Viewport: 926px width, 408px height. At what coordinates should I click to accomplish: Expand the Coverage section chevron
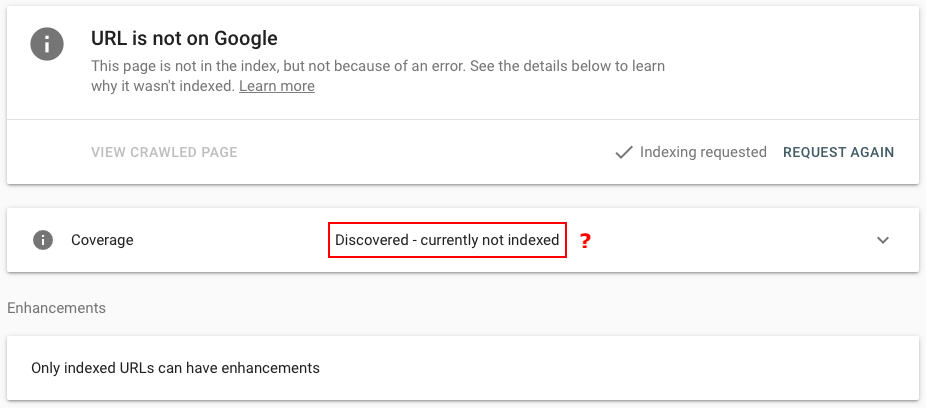(x=883, y=240)
